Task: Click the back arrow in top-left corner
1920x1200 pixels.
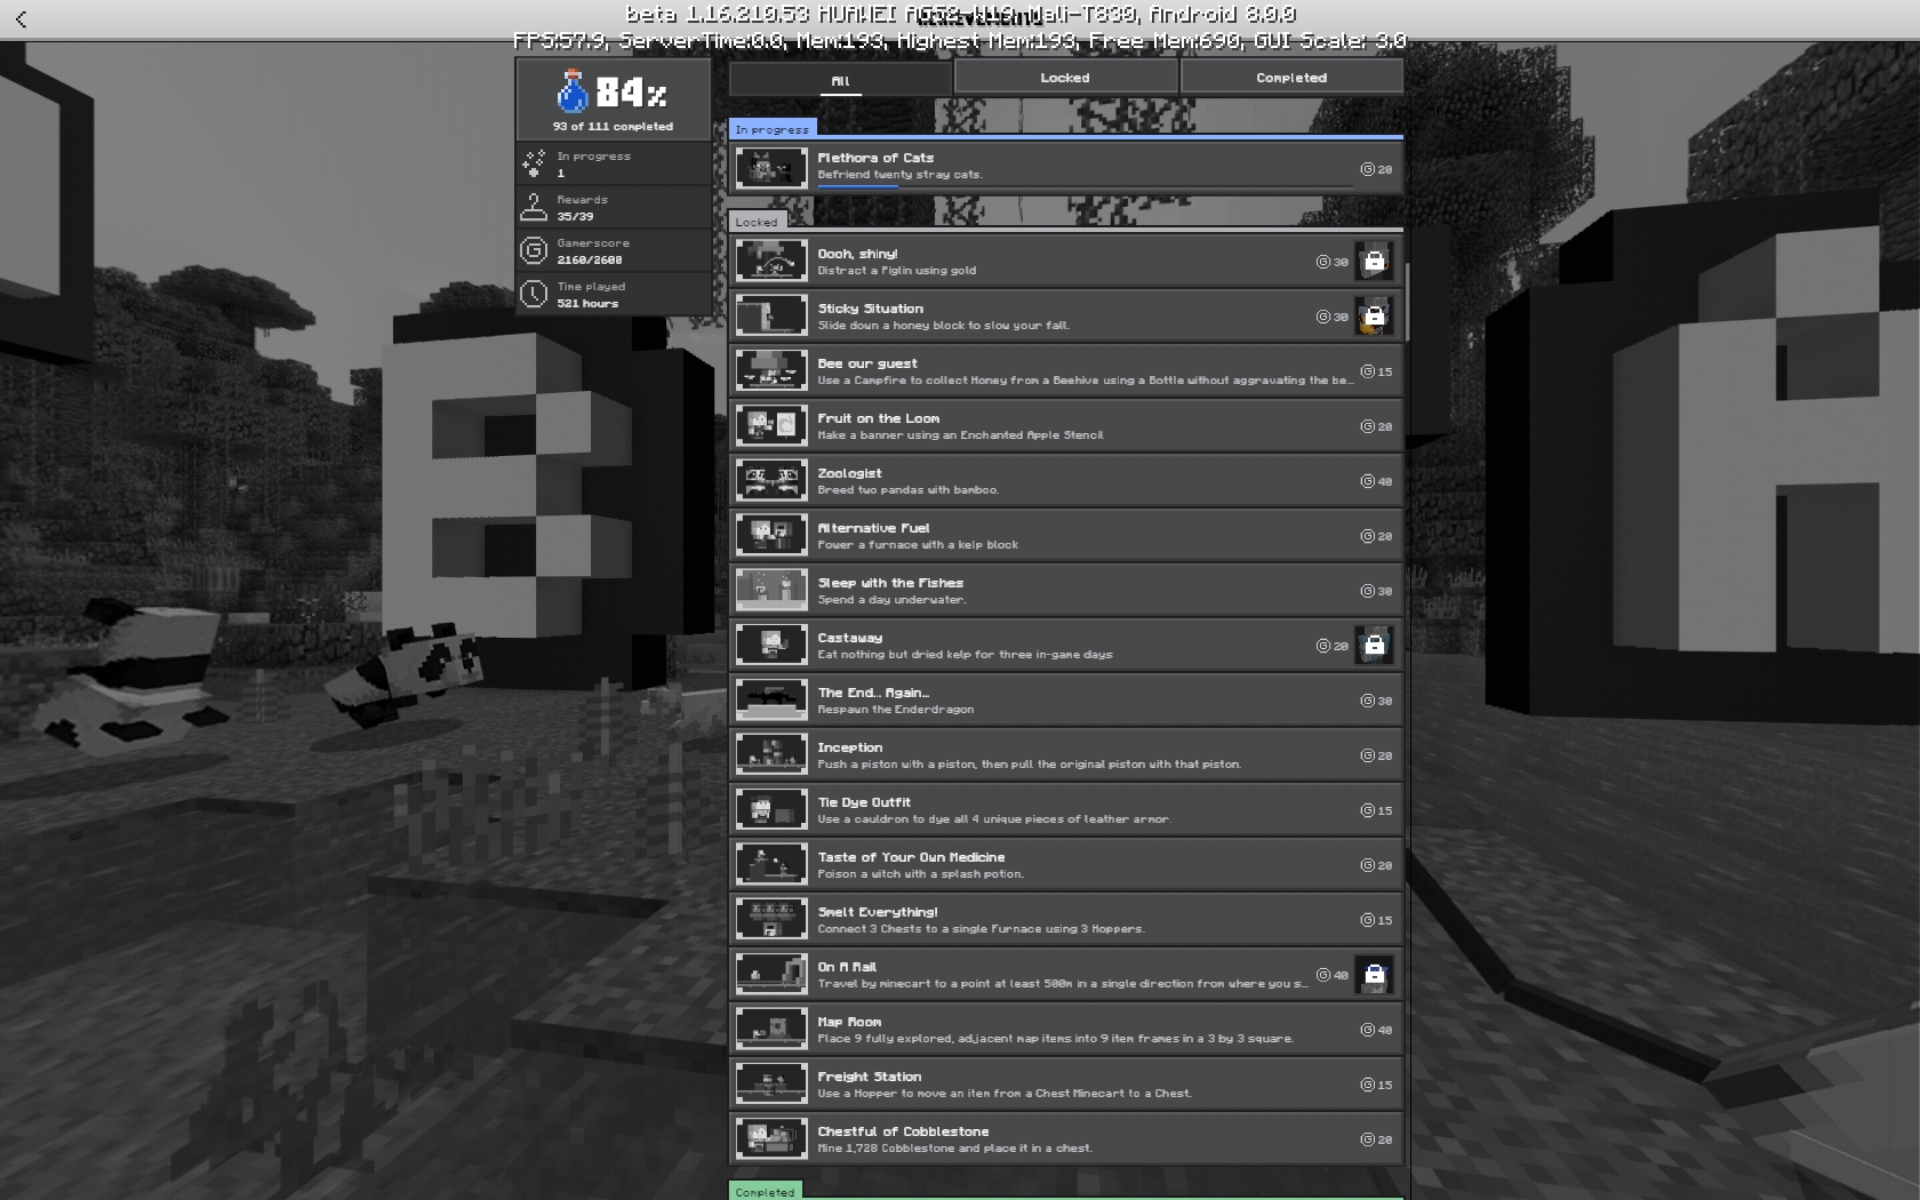Action: pyautogui.click(x=21, y=19)
